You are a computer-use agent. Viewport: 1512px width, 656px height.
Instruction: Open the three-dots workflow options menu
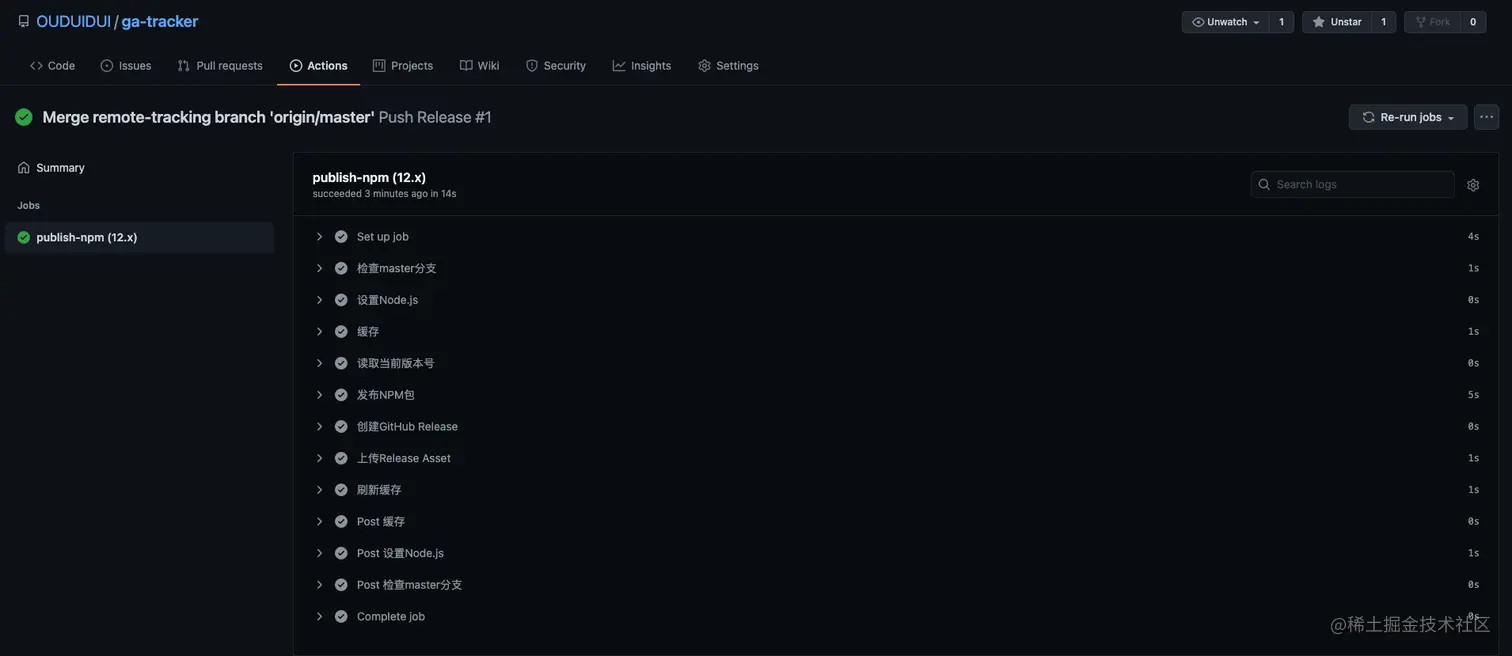coord(1487,117)
